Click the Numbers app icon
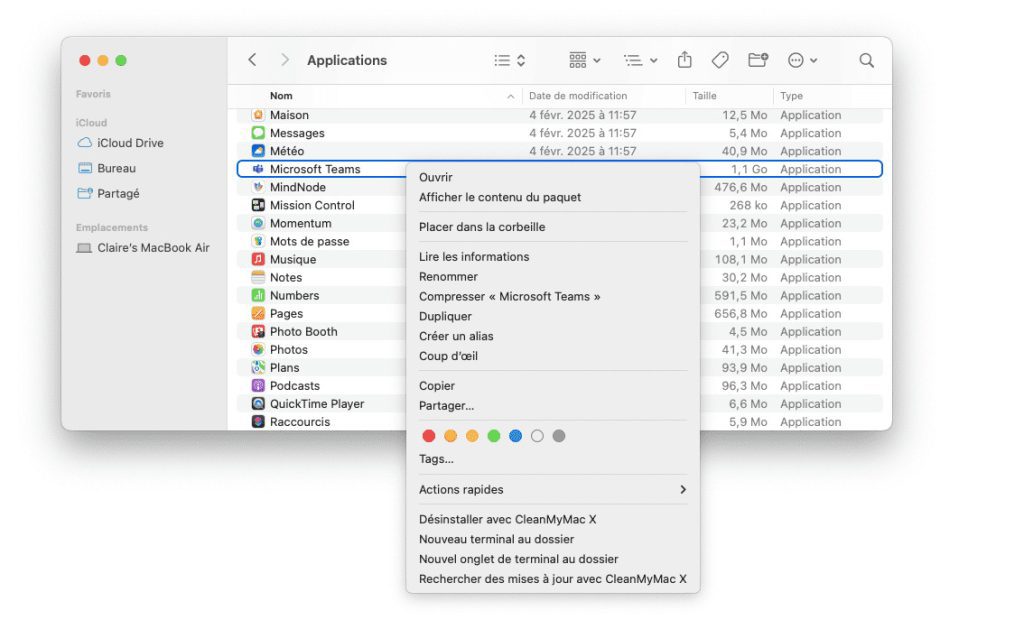1024x629 pixels. coord(258,295)
